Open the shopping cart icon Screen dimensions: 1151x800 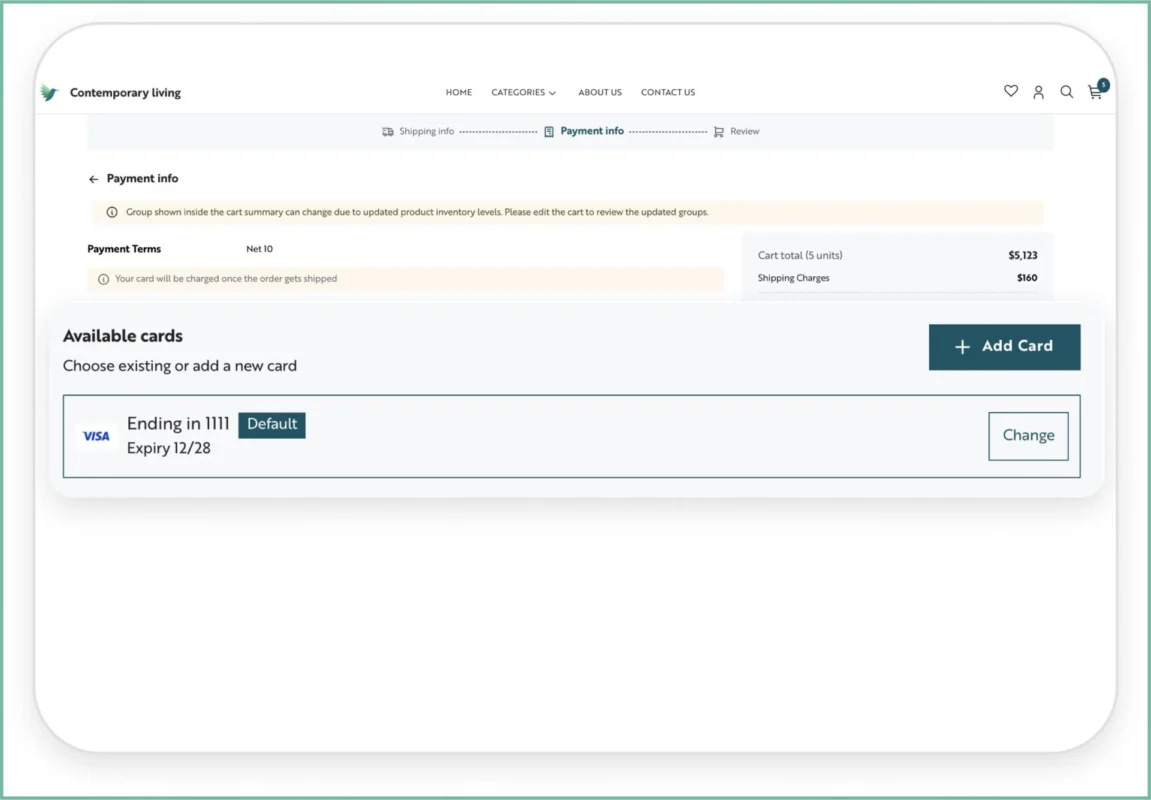coord(1095,92)
